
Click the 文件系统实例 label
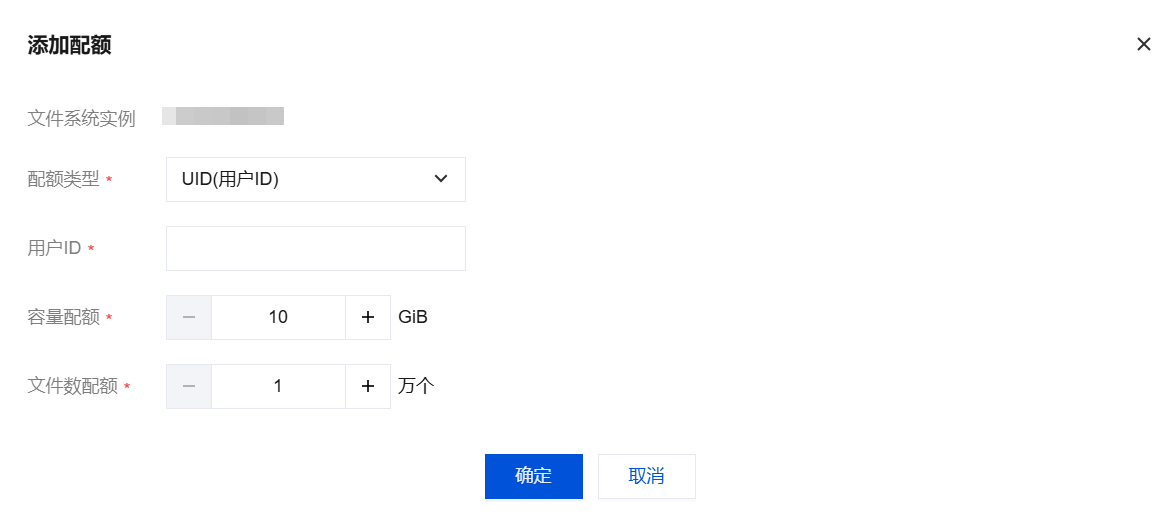pos(81,119)
